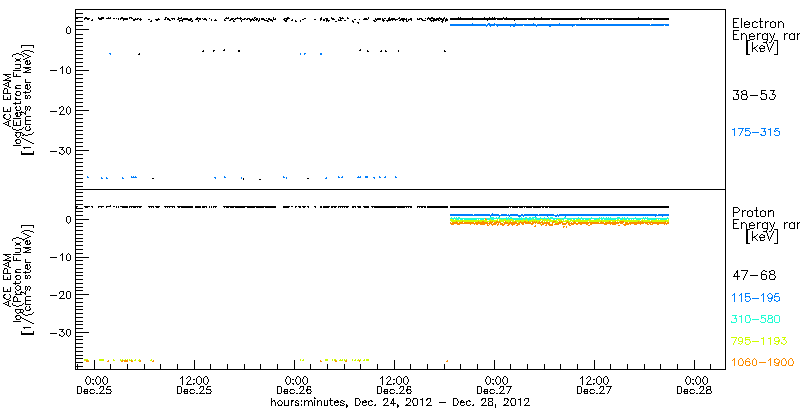Screen dimensions: 800x410
Task: Click the -10 tick on the proton flux axis
Action: [59, 257]
